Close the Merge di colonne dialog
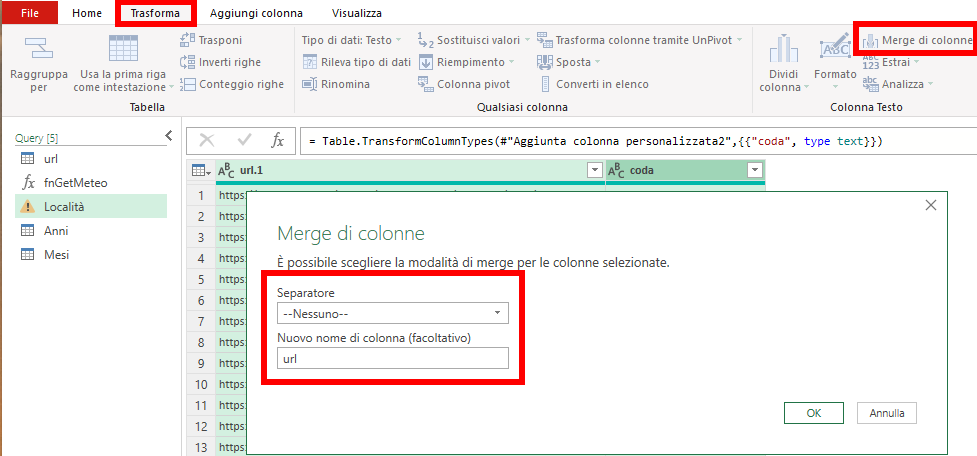The image size is (977, 456). [x=931, y=206]
